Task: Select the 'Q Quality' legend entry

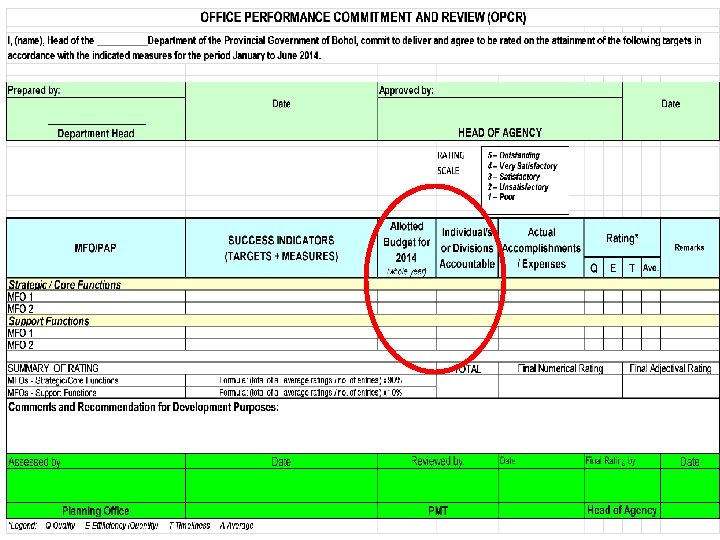Action: (x=60, y=526)
